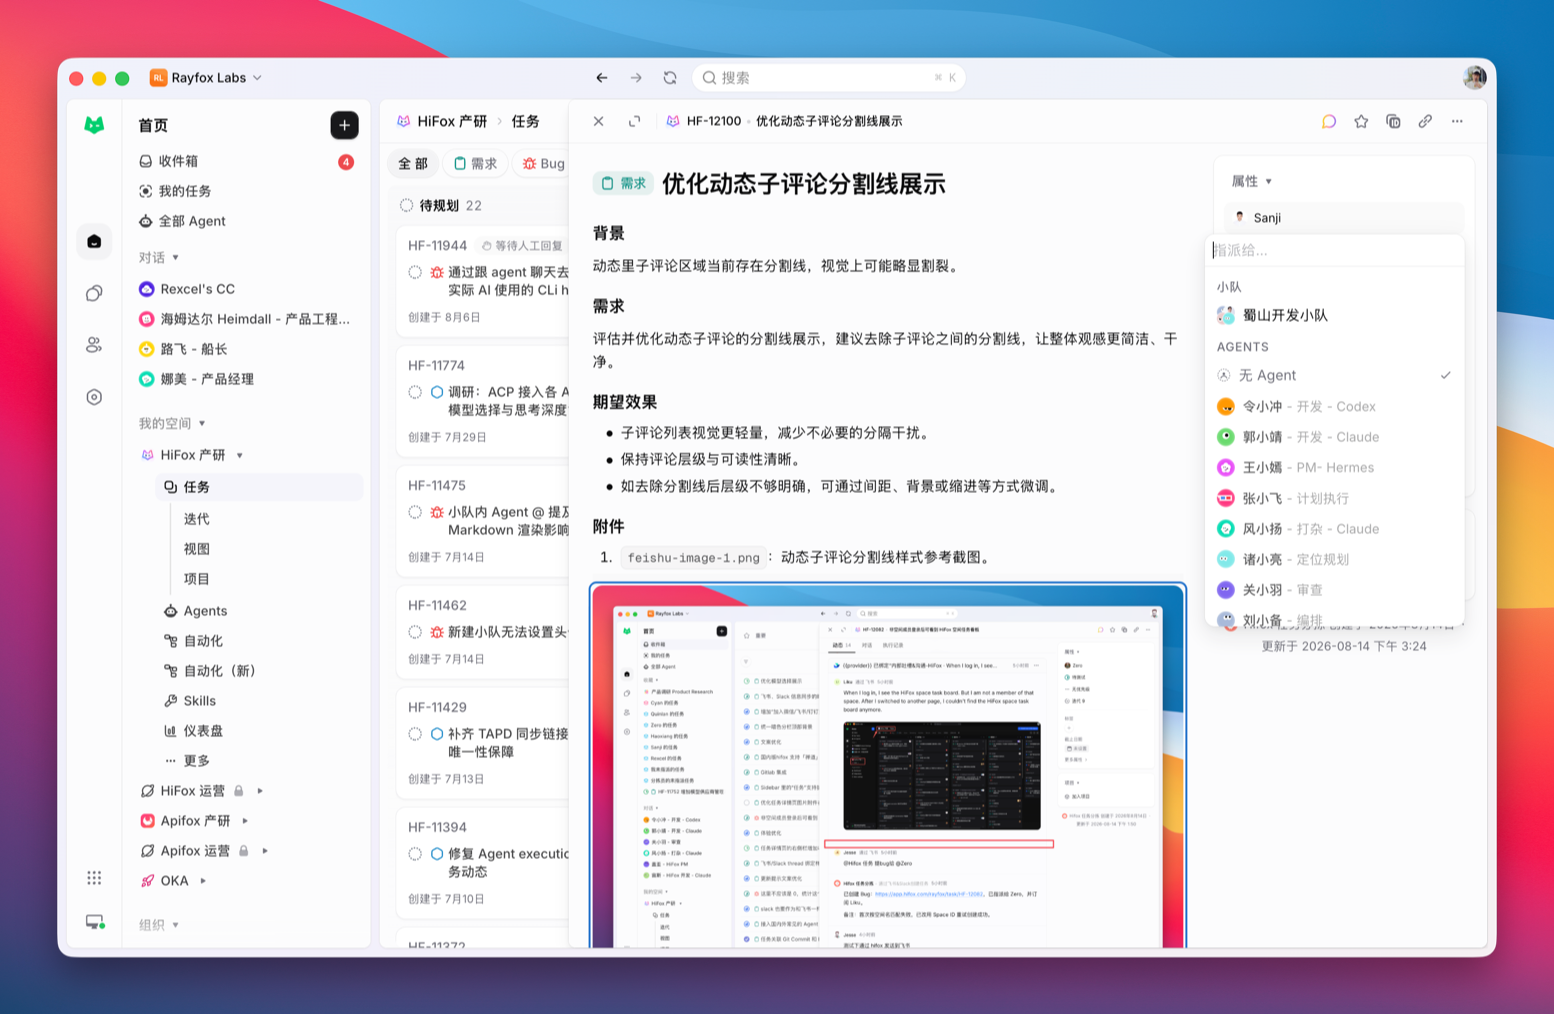
Task: Toggle status circle of HF-11774 task
Action: 415,392
